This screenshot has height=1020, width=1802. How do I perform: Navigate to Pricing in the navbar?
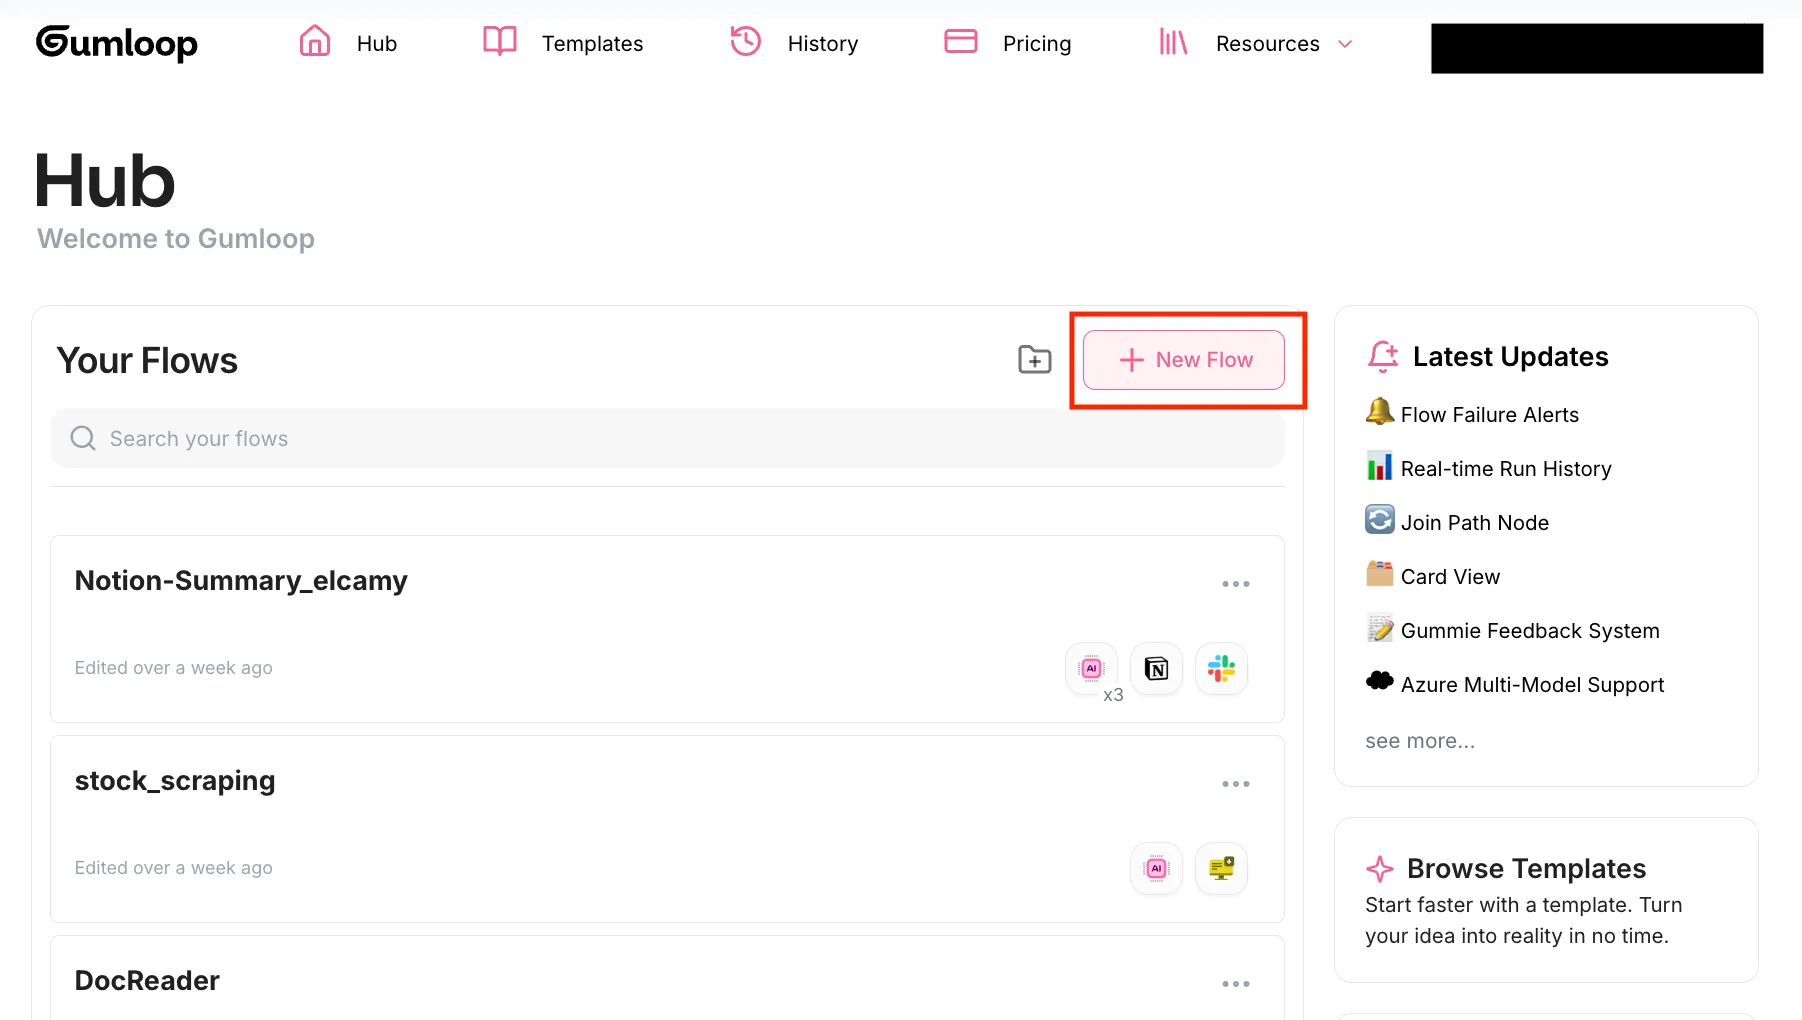coord(1036,44)
